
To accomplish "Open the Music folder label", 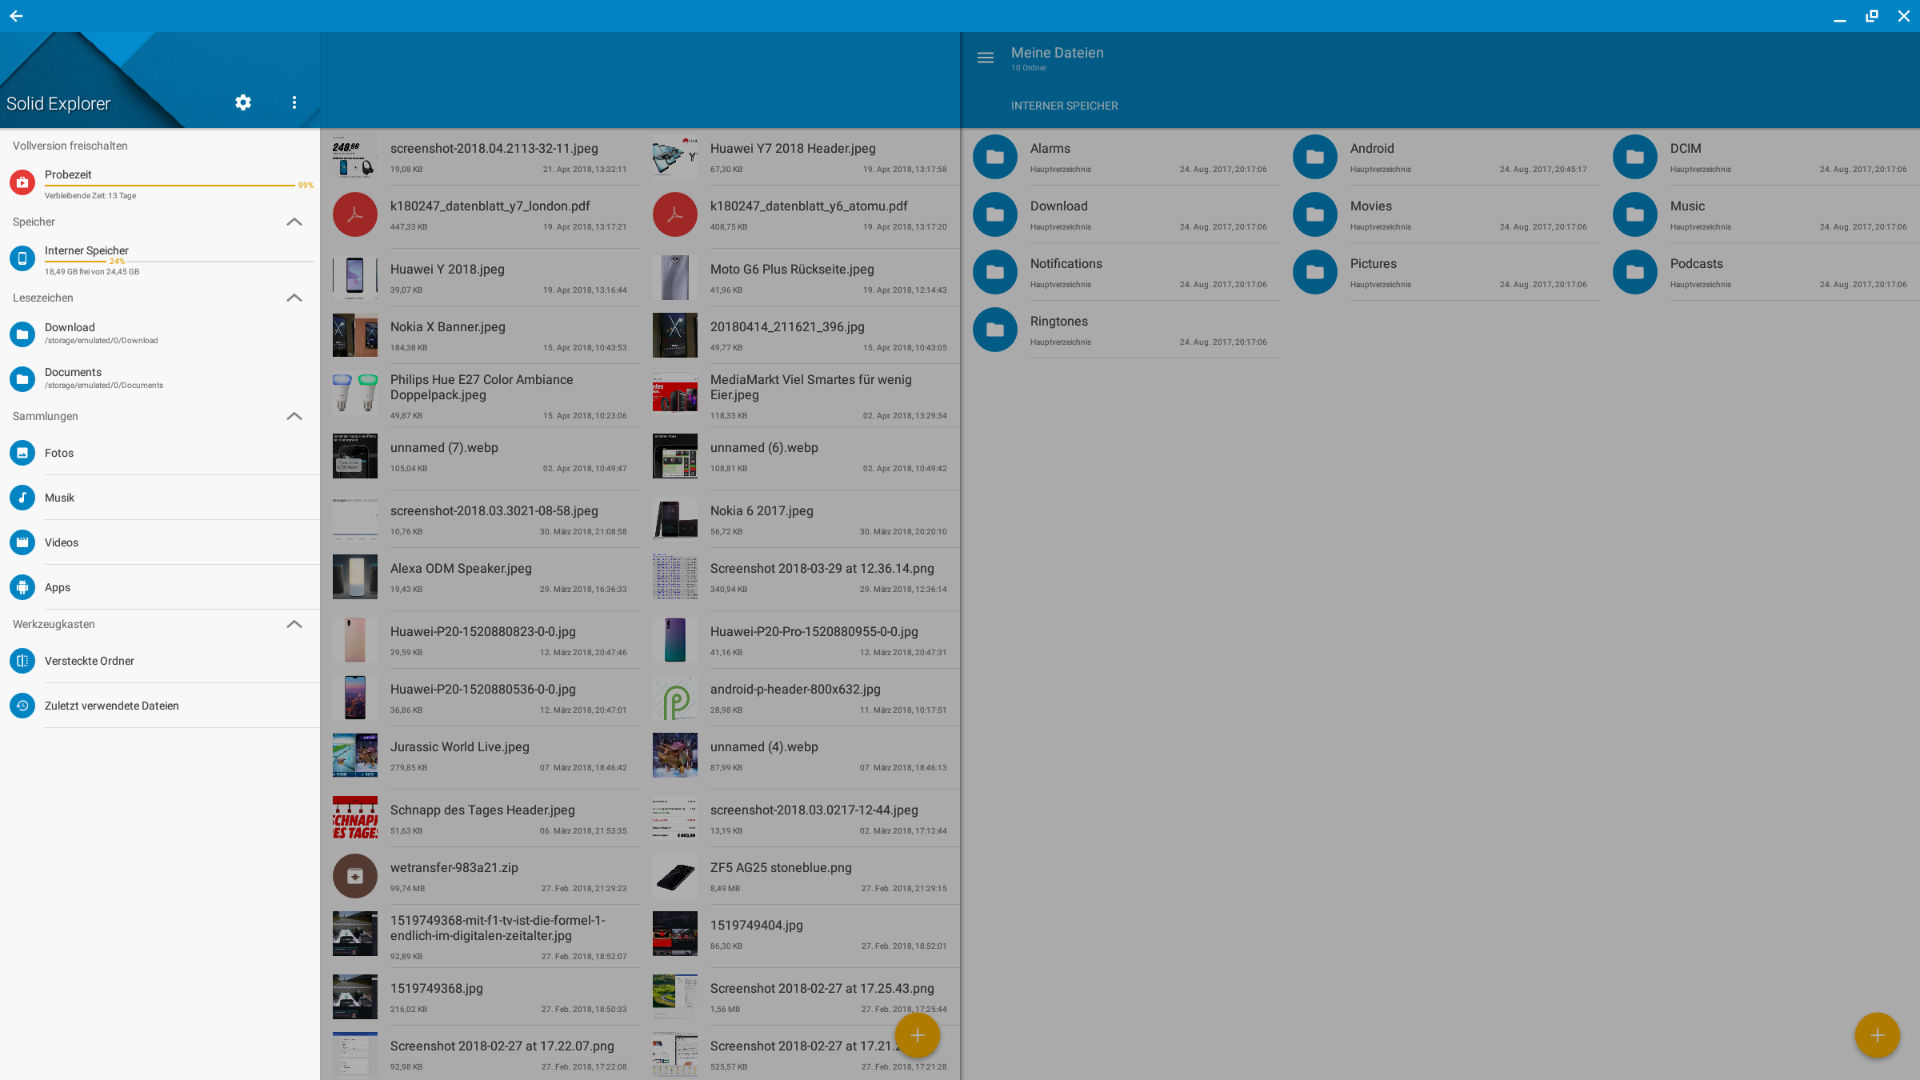I will [1687, 206].
